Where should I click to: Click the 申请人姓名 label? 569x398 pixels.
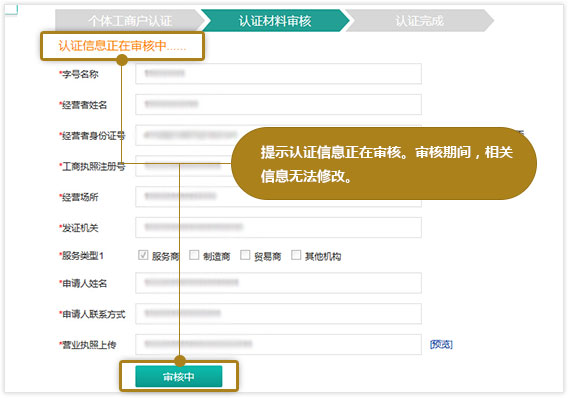point(83,284)
